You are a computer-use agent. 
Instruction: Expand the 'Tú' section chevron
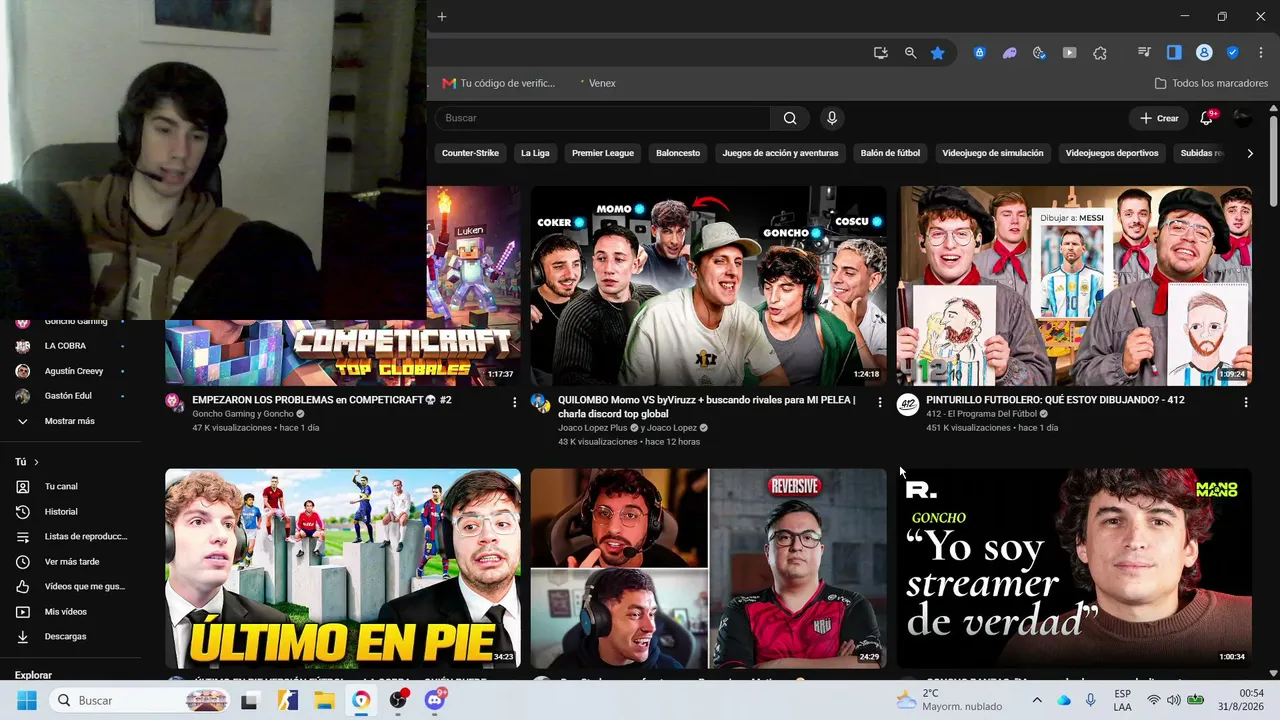pos(36,462)
